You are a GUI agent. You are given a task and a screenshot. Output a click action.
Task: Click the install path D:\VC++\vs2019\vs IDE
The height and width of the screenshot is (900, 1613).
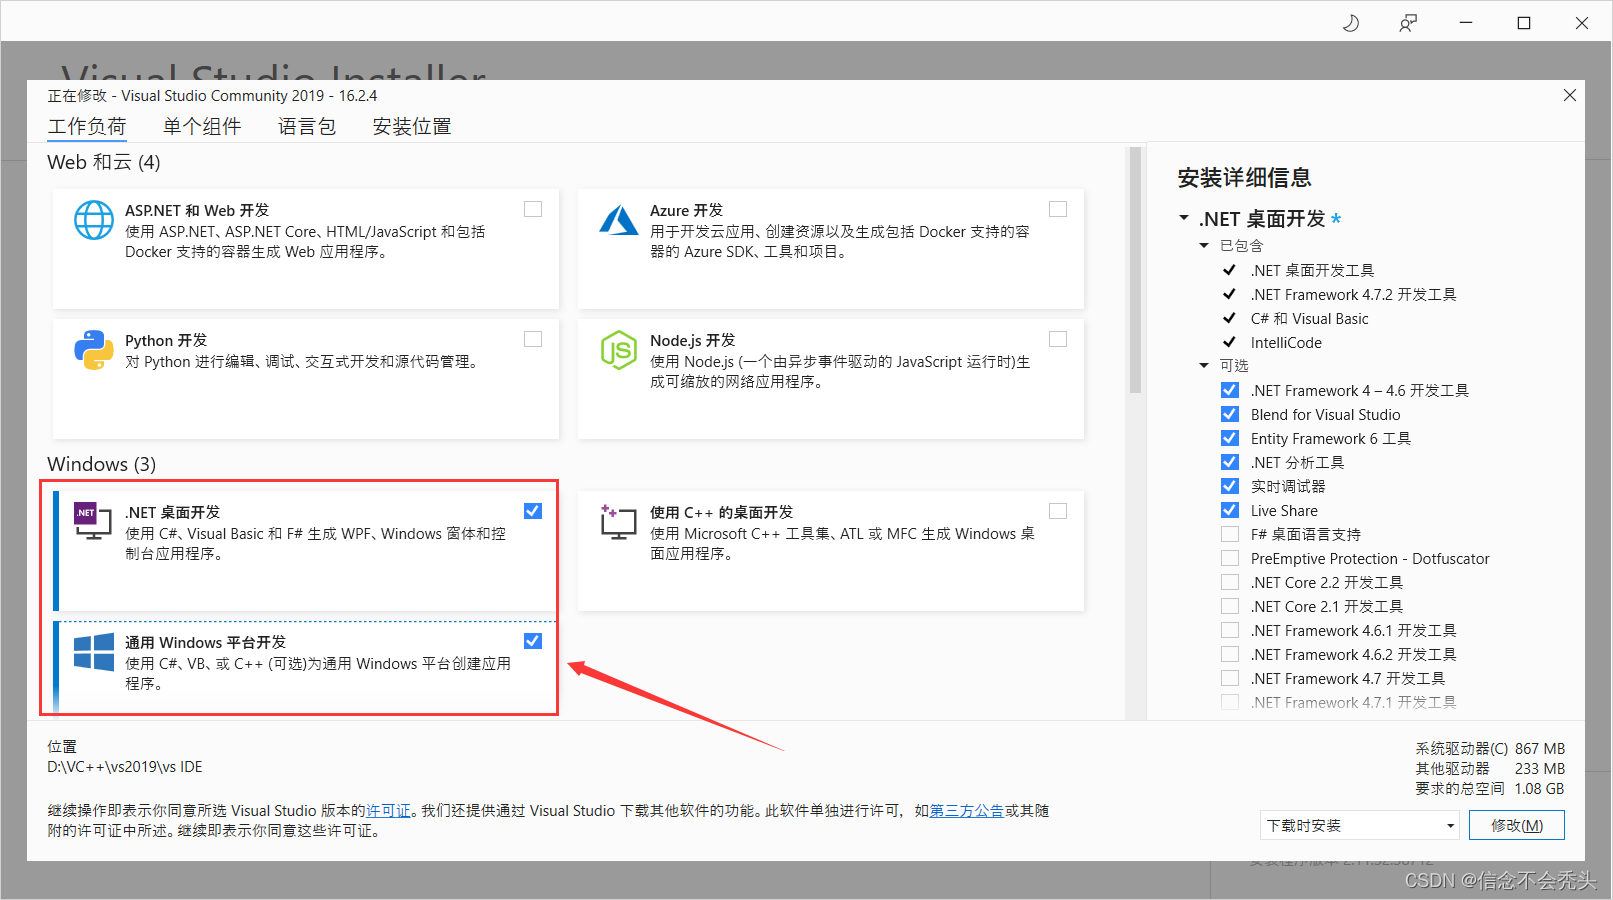125,767
